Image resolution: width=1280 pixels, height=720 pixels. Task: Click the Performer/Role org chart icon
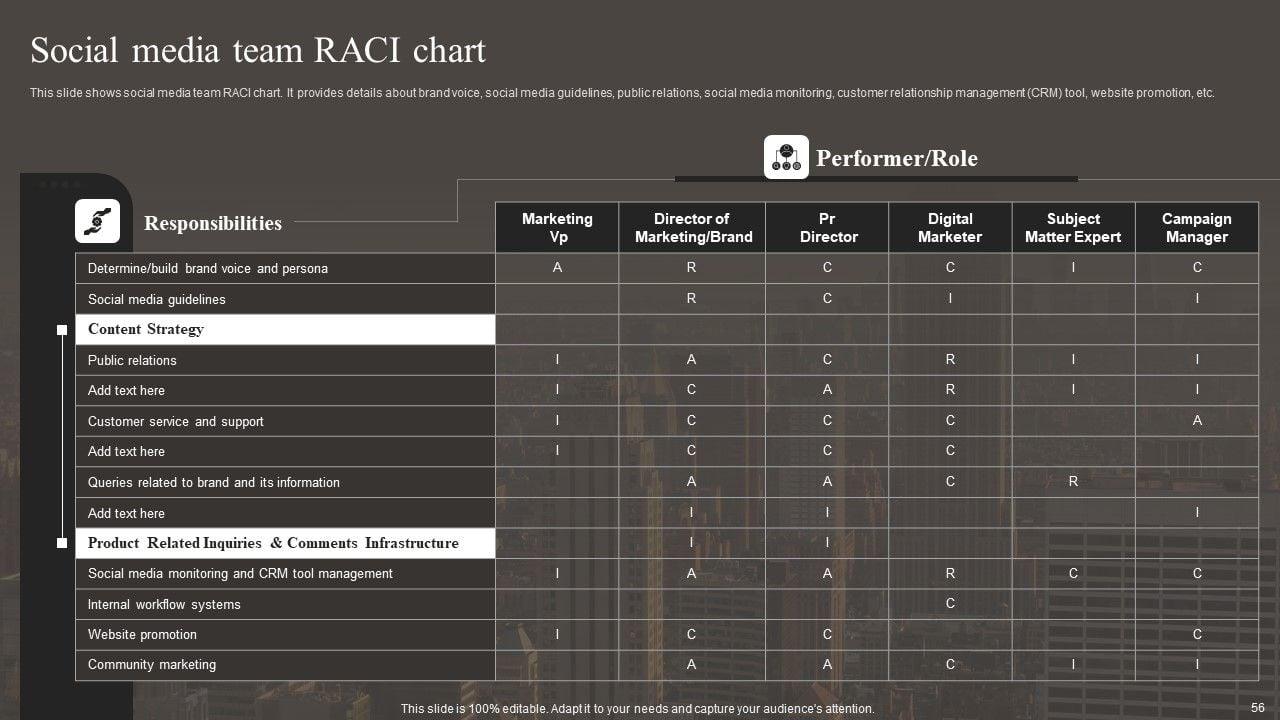(x=786, y=157)
